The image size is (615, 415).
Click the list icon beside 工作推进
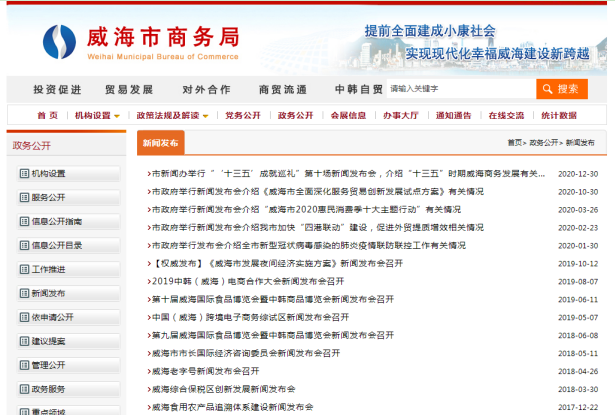tap(24, 269)
